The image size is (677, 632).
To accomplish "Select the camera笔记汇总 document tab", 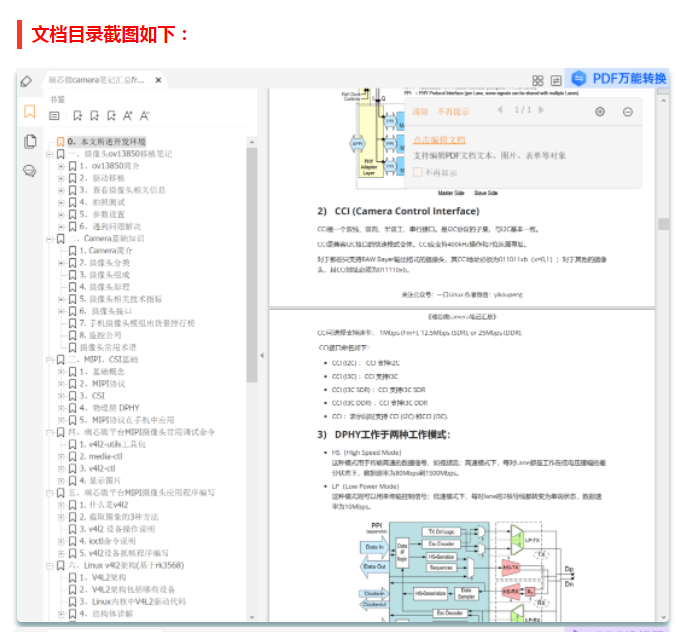I will point(104,80).
